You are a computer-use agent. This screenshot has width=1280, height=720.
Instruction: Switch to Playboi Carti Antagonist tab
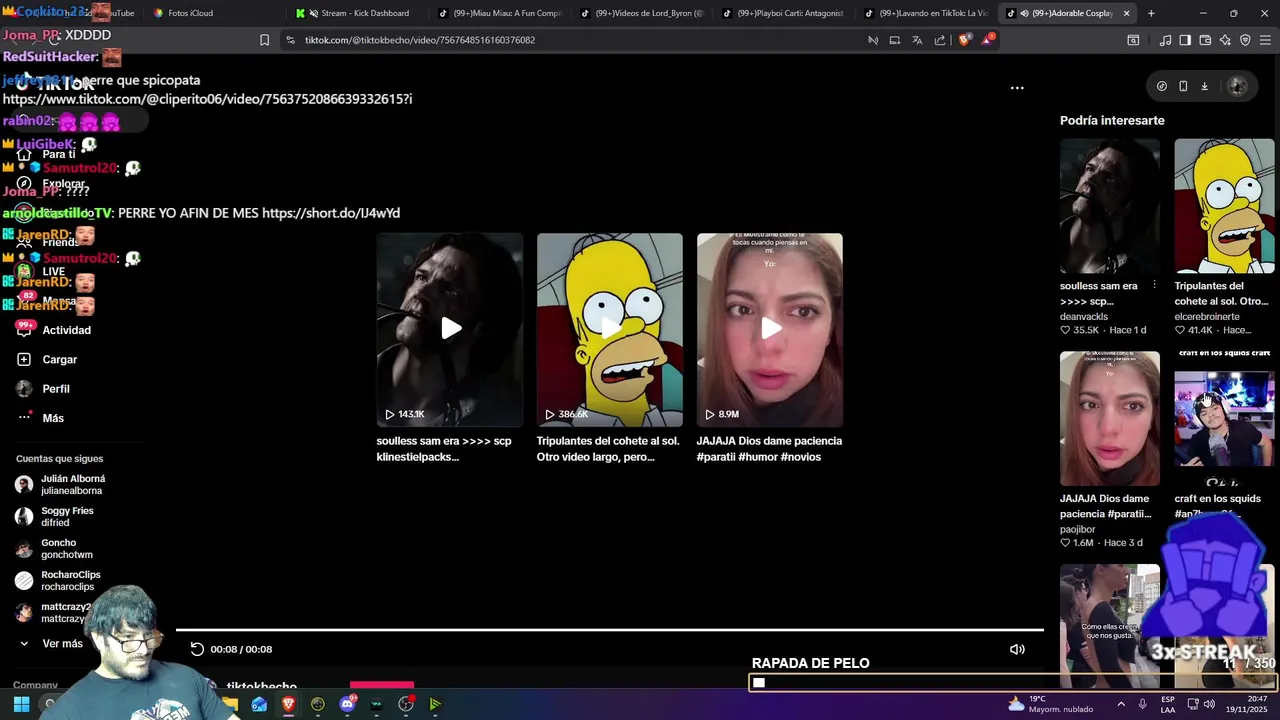tap(785, 13)
